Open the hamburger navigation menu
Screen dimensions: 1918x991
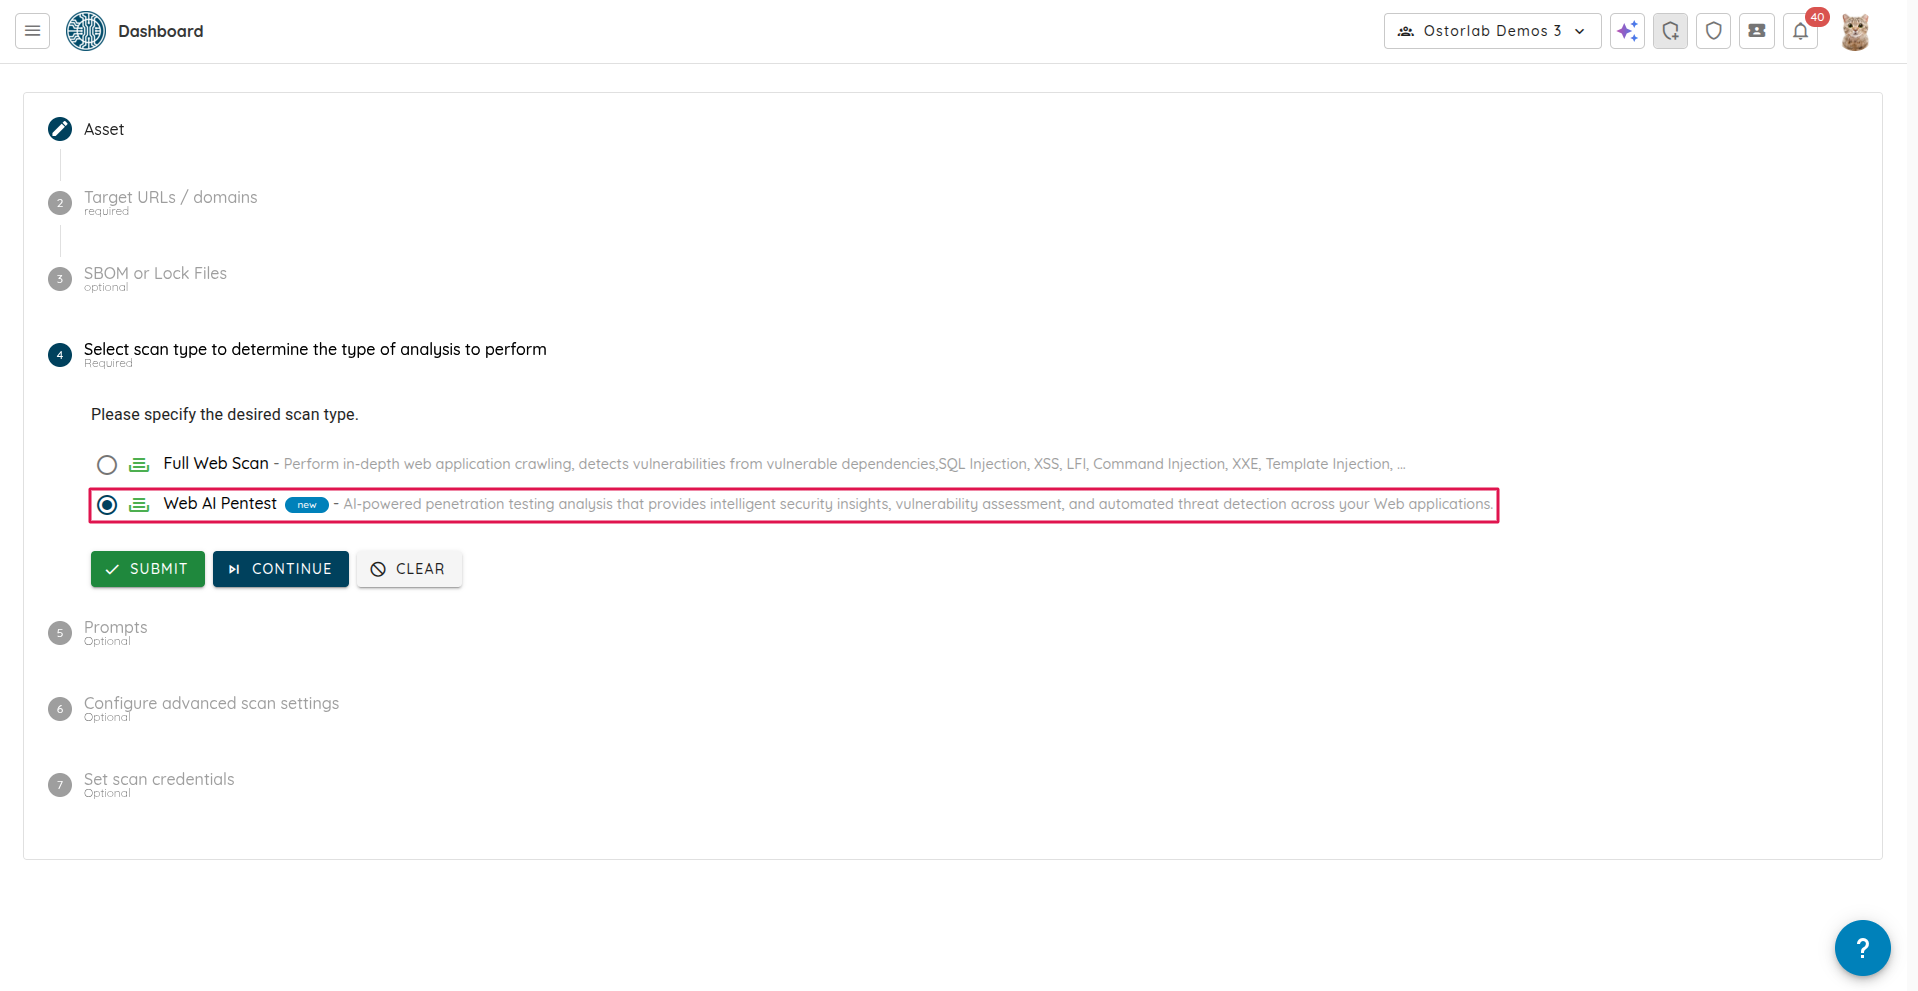[x=32, y=31]
